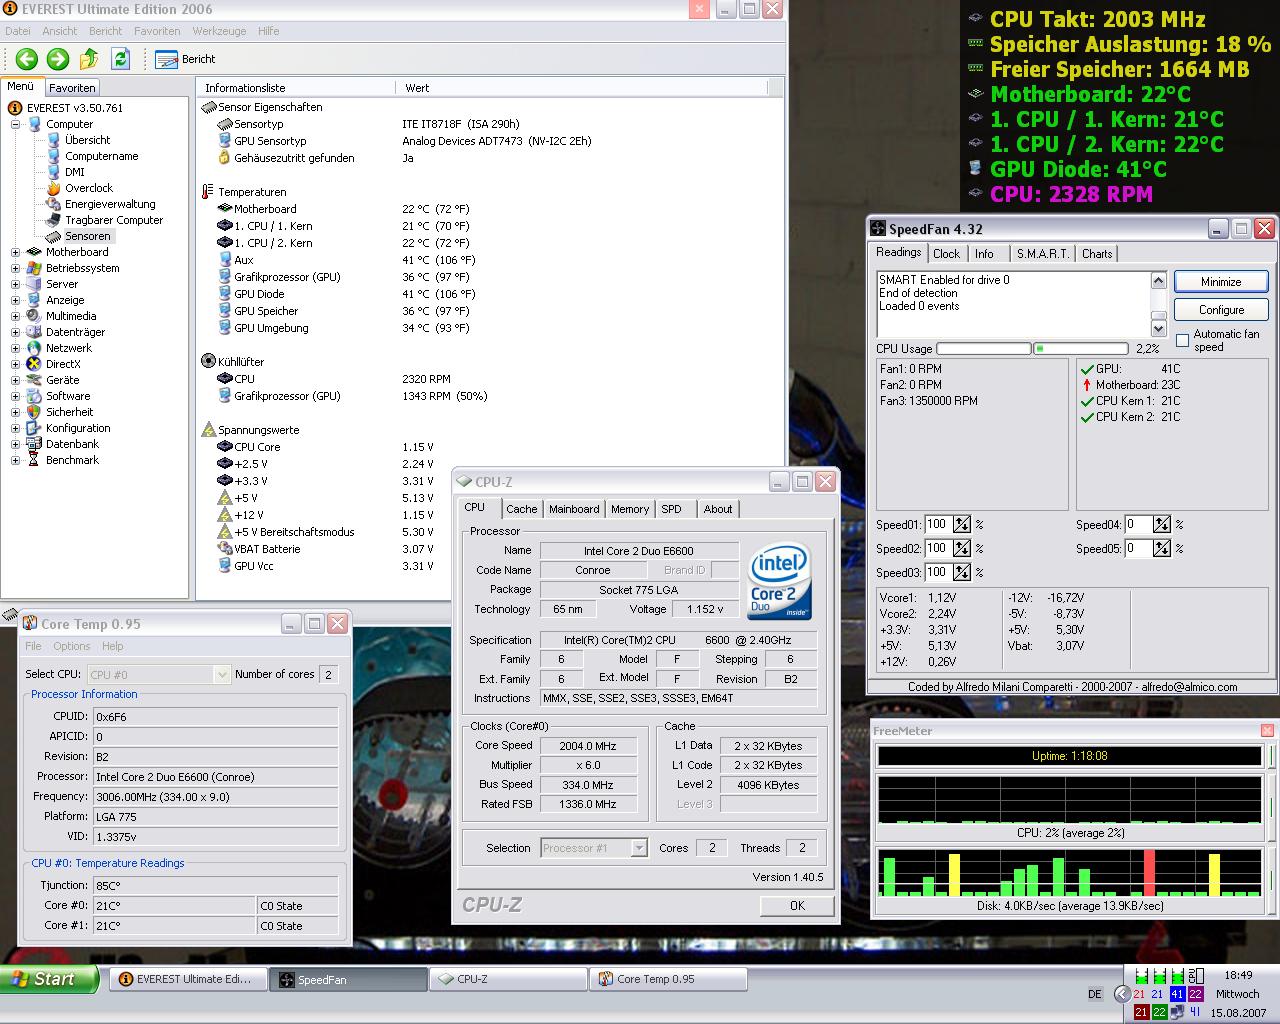Switch to the SPD tab in CPU-Z
The width and height of the screenshot is (1280, 1024).
[x=672, y=509]
